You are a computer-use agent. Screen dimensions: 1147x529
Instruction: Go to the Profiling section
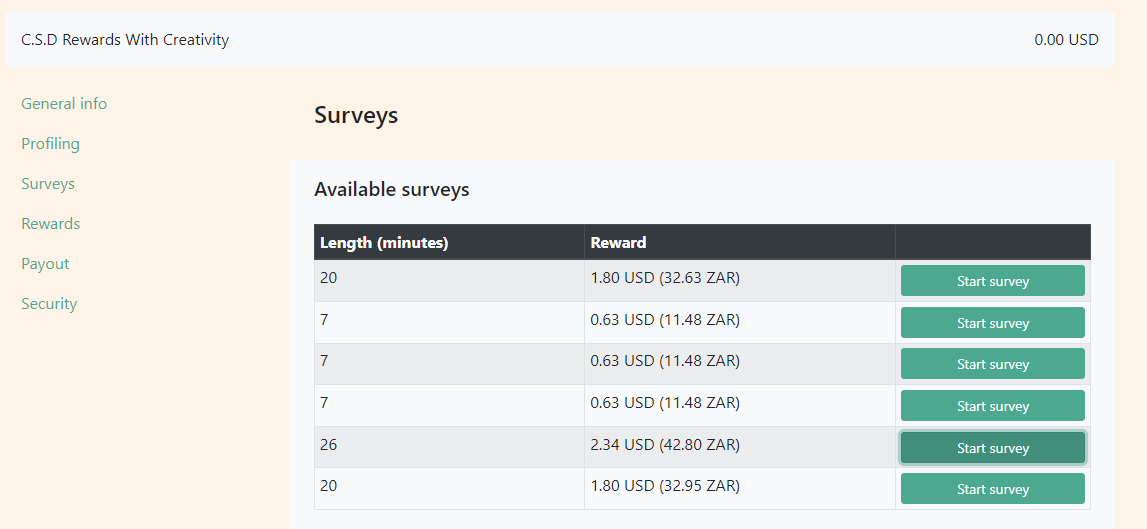coord(50,144)
